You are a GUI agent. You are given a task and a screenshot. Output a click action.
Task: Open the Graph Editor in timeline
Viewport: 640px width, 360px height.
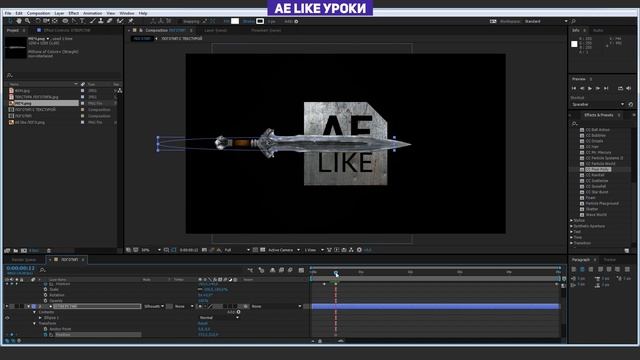click(301, 270)
